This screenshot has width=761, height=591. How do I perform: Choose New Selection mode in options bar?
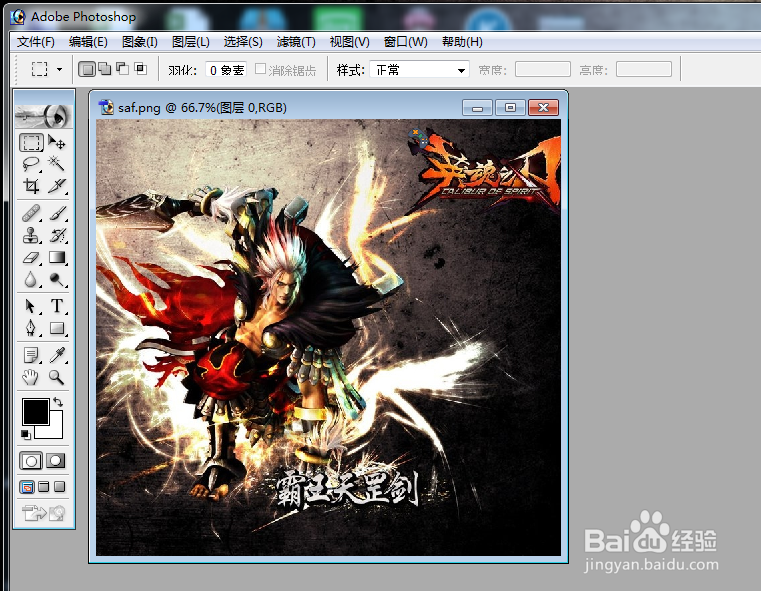coord(87,69)
